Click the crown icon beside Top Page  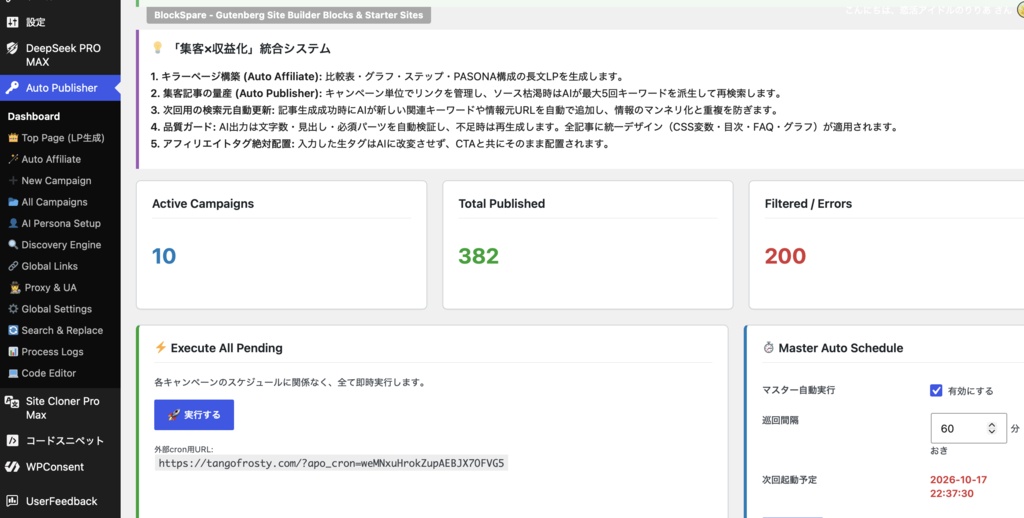point(13,138)
